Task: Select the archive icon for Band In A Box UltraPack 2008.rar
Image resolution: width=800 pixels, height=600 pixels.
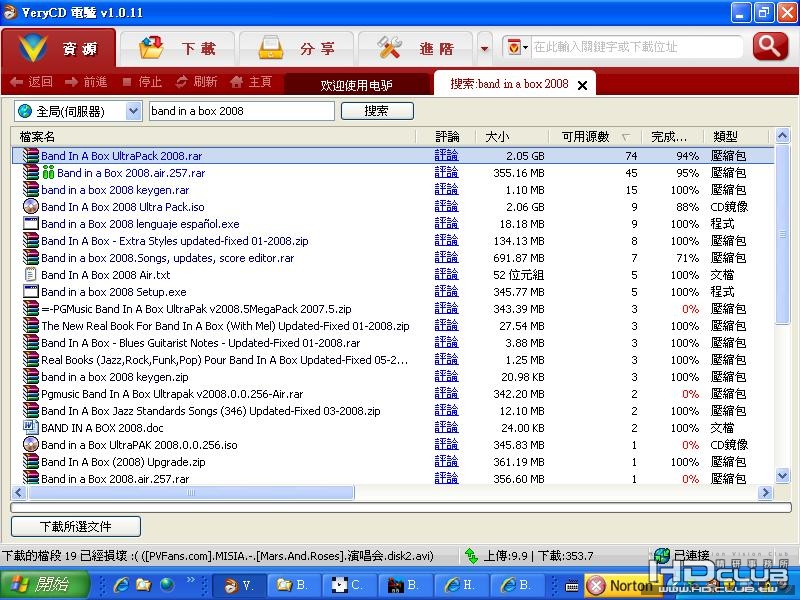Action: (x=31, y=156)
